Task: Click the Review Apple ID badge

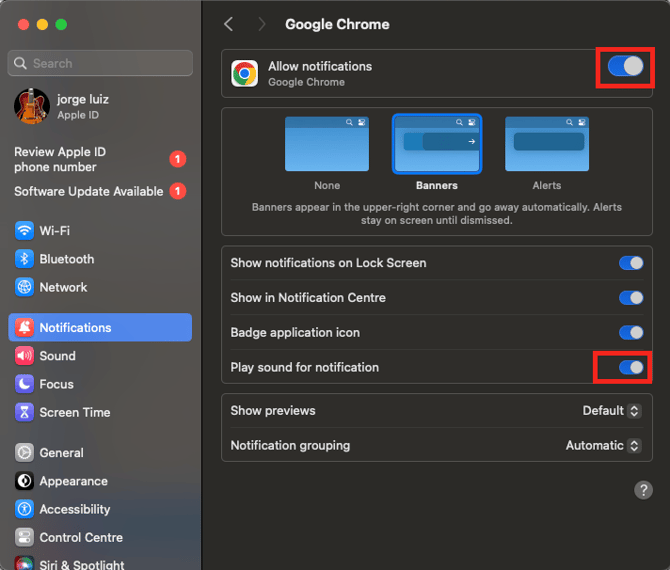Action: point(177,159)
